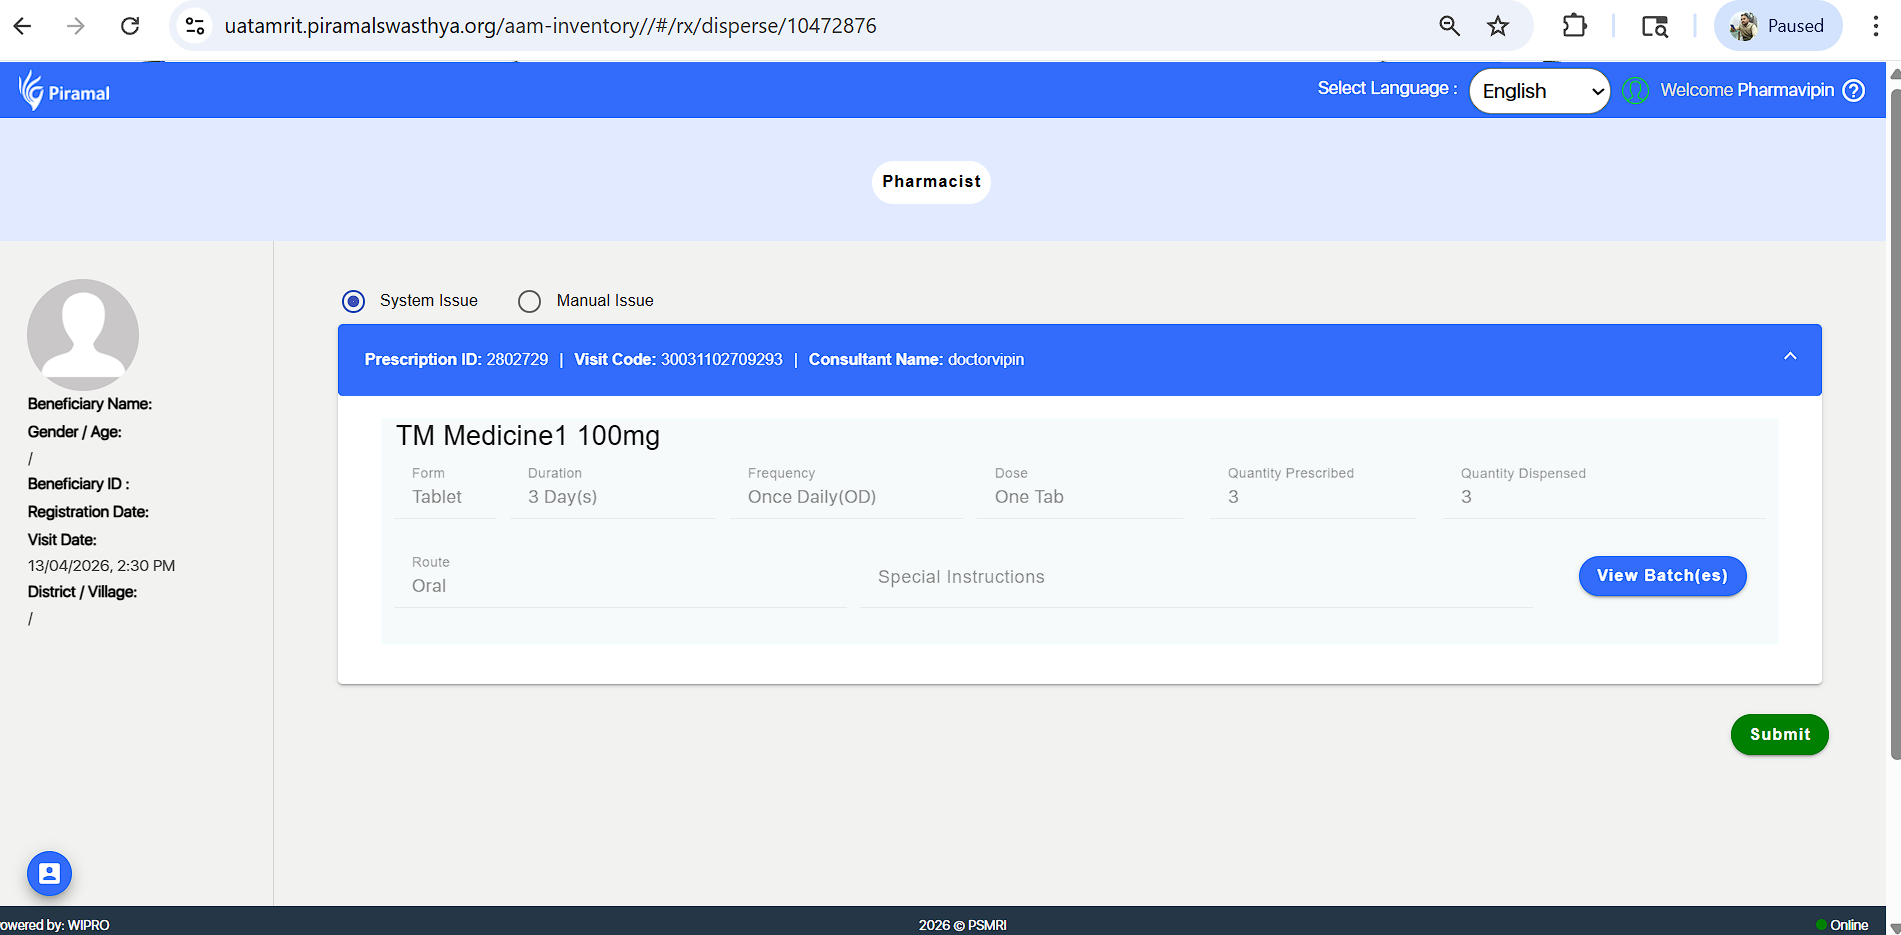The image size is (1901, 935).
Task: Click the Pharmacist tab pill
Action: (931, 182)
